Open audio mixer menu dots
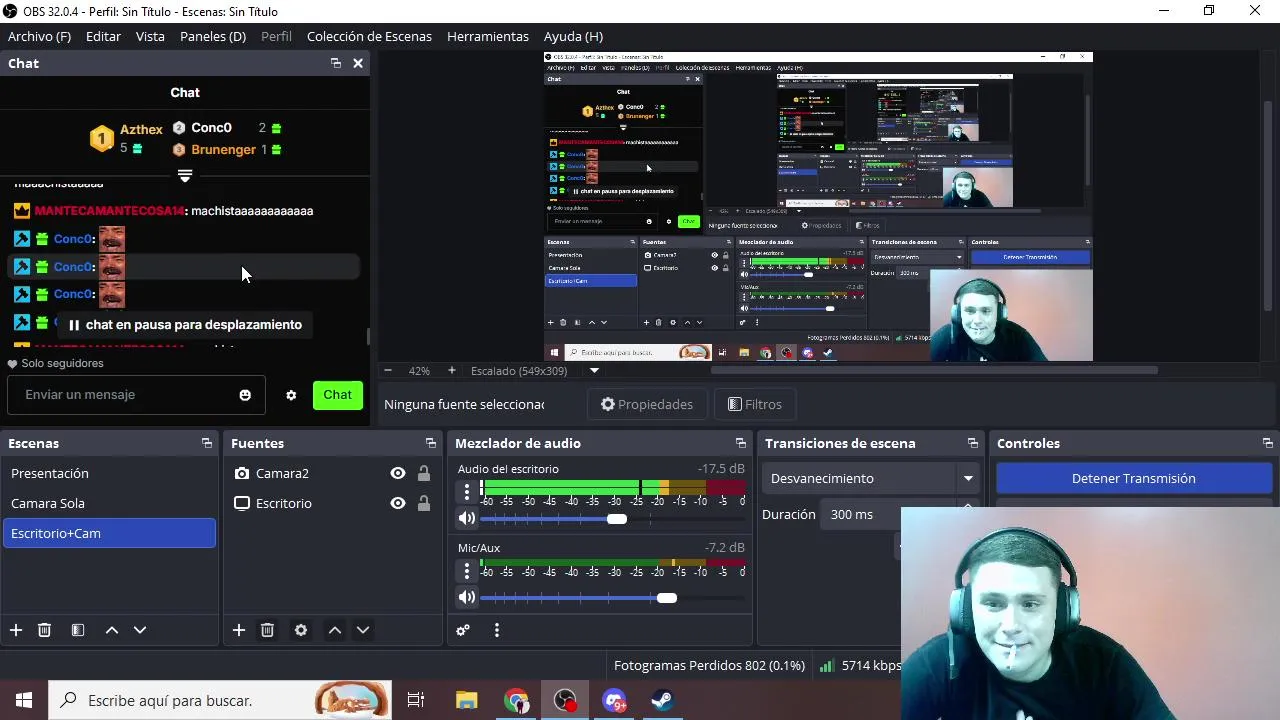1280x720 pixels. [x=497, y=630]
